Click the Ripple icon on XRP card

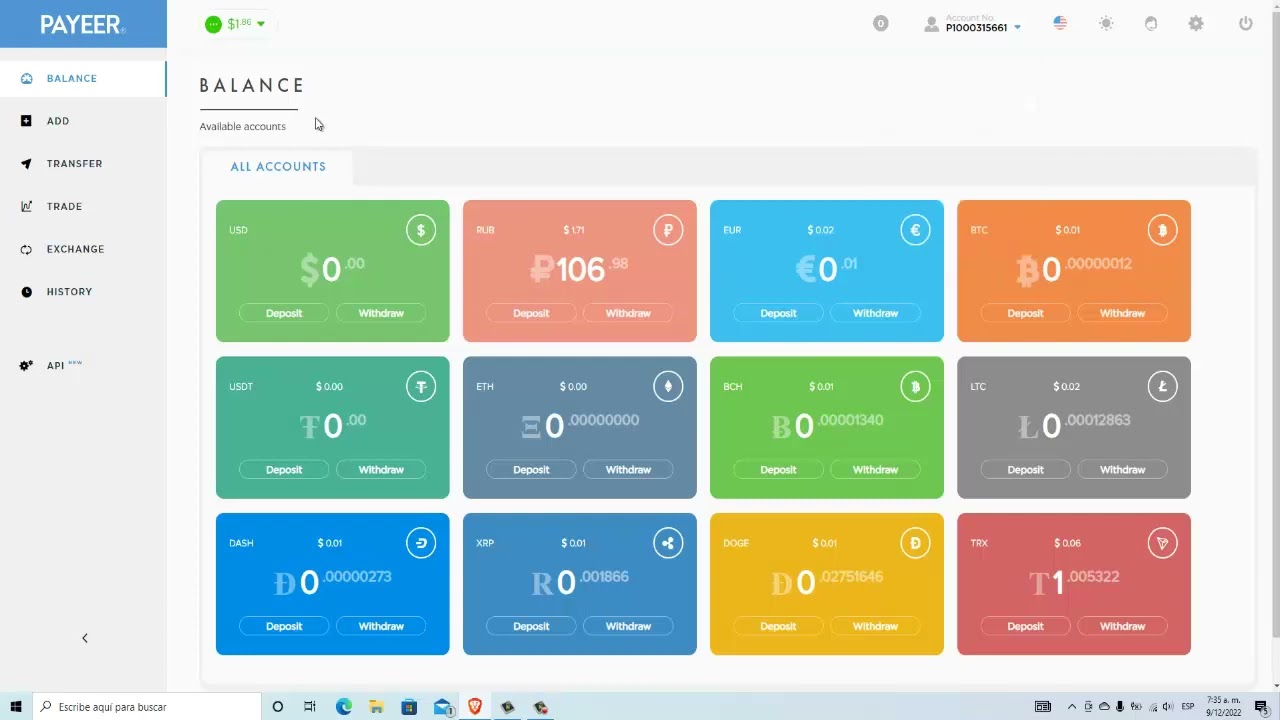[x=668, y=543]
